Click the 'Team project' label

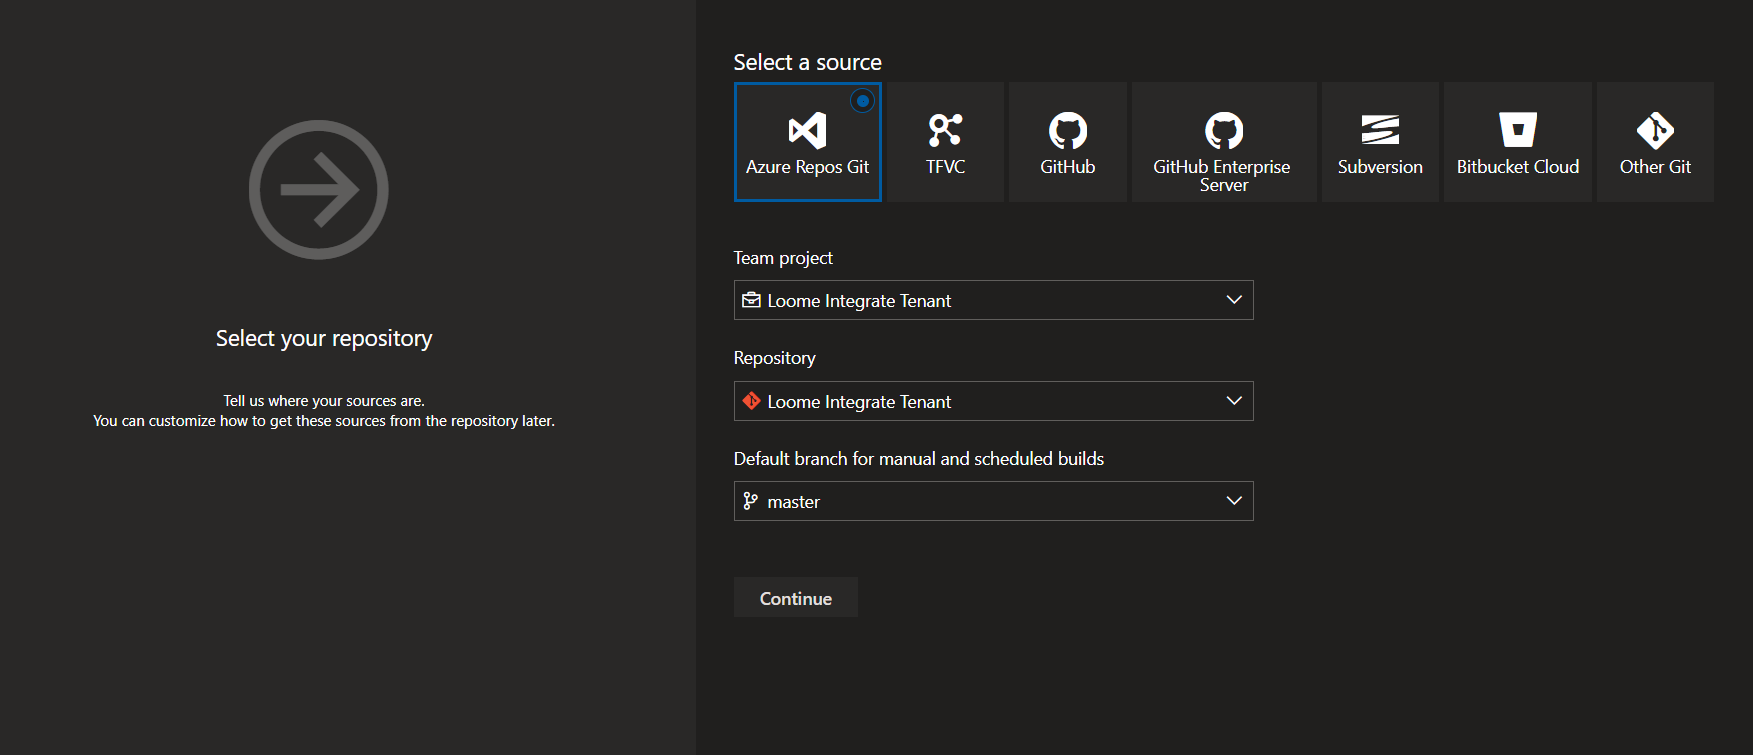[783, 258]
